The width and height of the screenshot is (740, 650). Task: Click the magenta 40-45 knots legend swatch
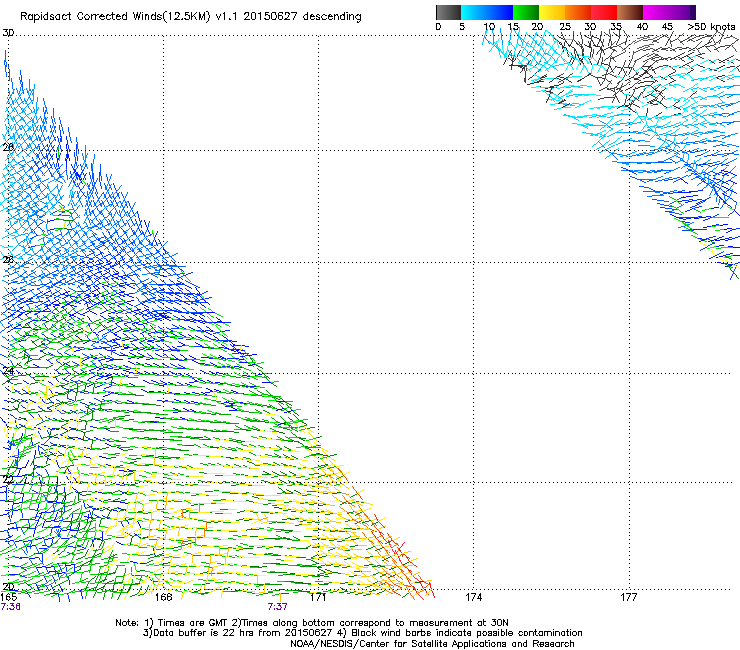click(x=656, y=12)
